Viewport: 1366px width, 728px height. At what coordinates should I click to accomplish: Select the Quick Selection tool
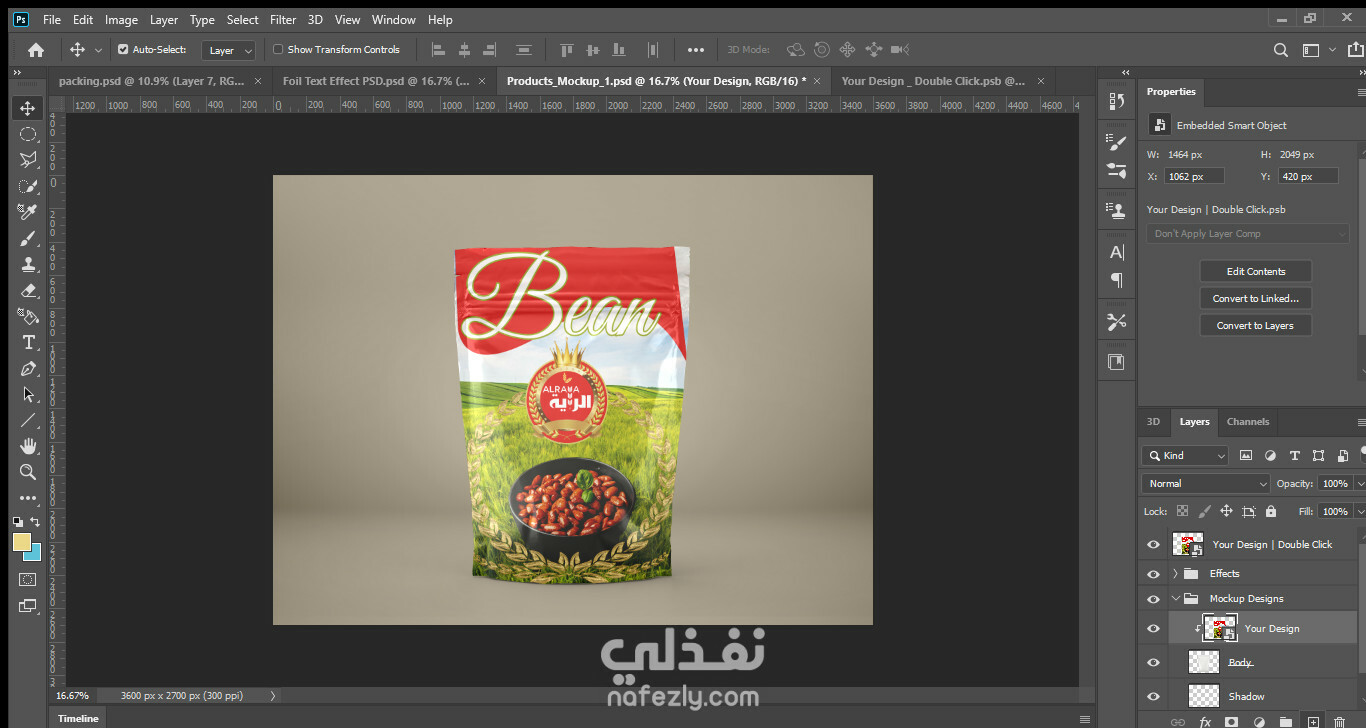[x=28, y=186]
